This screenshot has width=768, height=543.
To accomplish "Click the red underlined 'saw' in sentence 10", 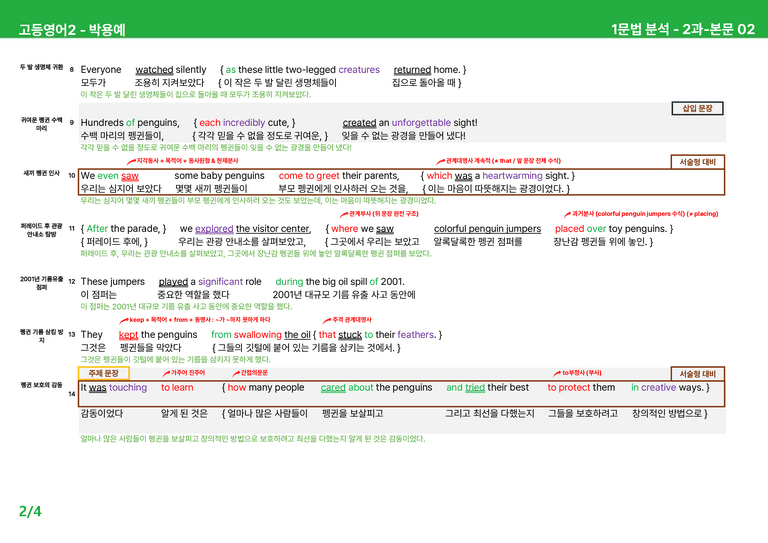I will tap(130, 176).
